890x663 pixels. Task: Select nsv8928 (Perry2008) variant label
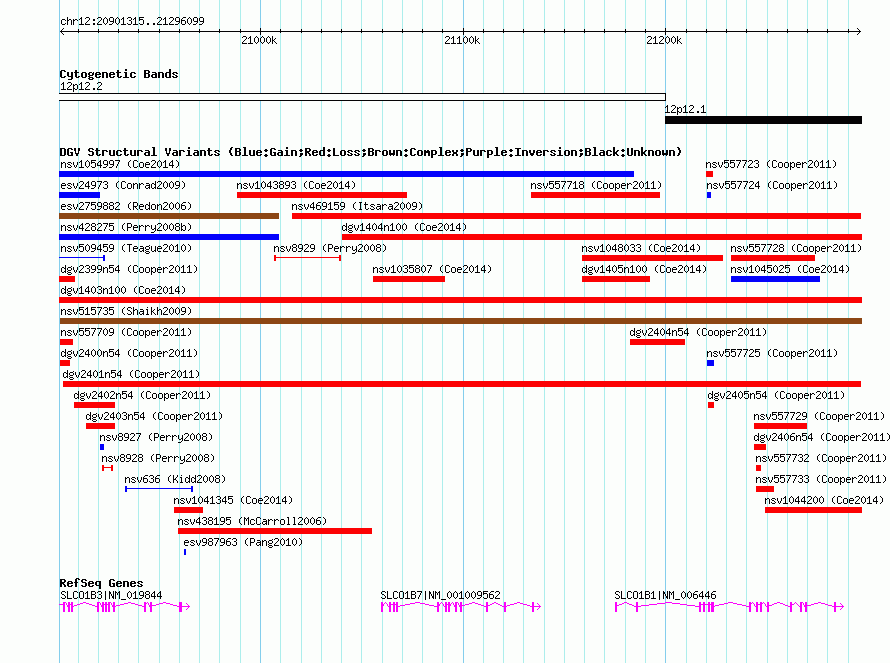(x=158, y=458)
